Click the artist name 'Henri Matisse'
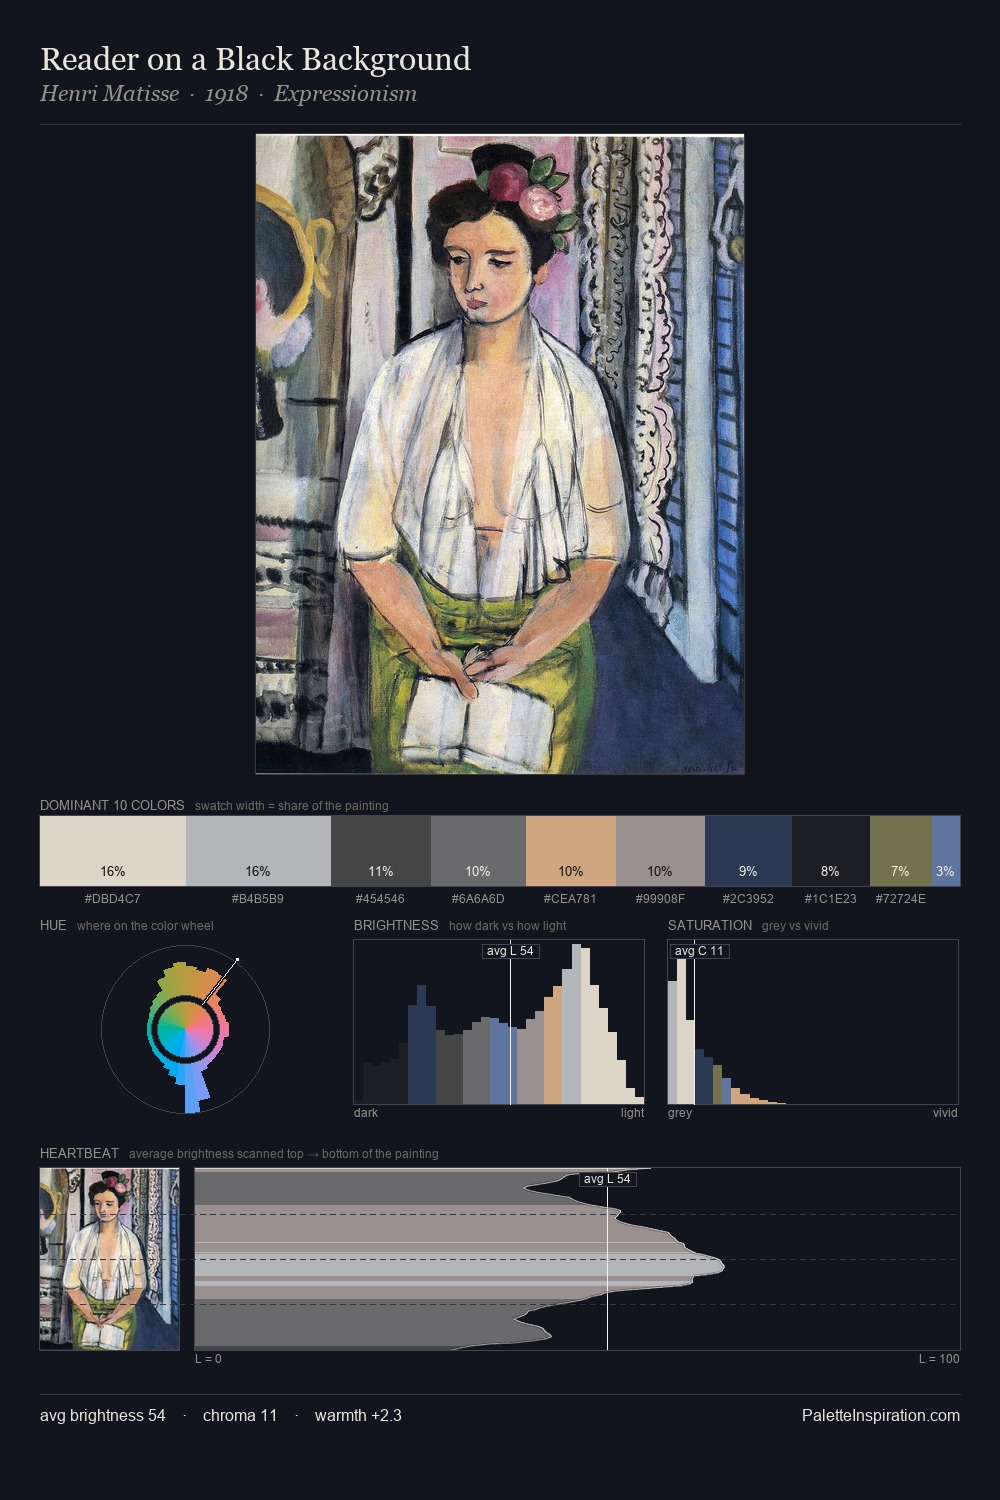The image size is (1000, 1500). (x=110, y=94)
